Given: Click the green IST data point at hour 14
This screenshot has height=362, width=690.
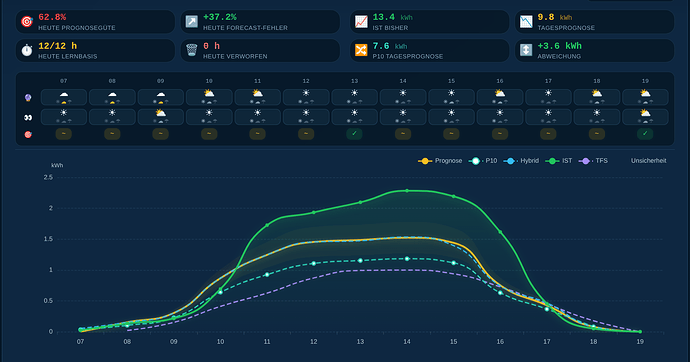Looking at the screenshot, I should [x=407, y=191].
